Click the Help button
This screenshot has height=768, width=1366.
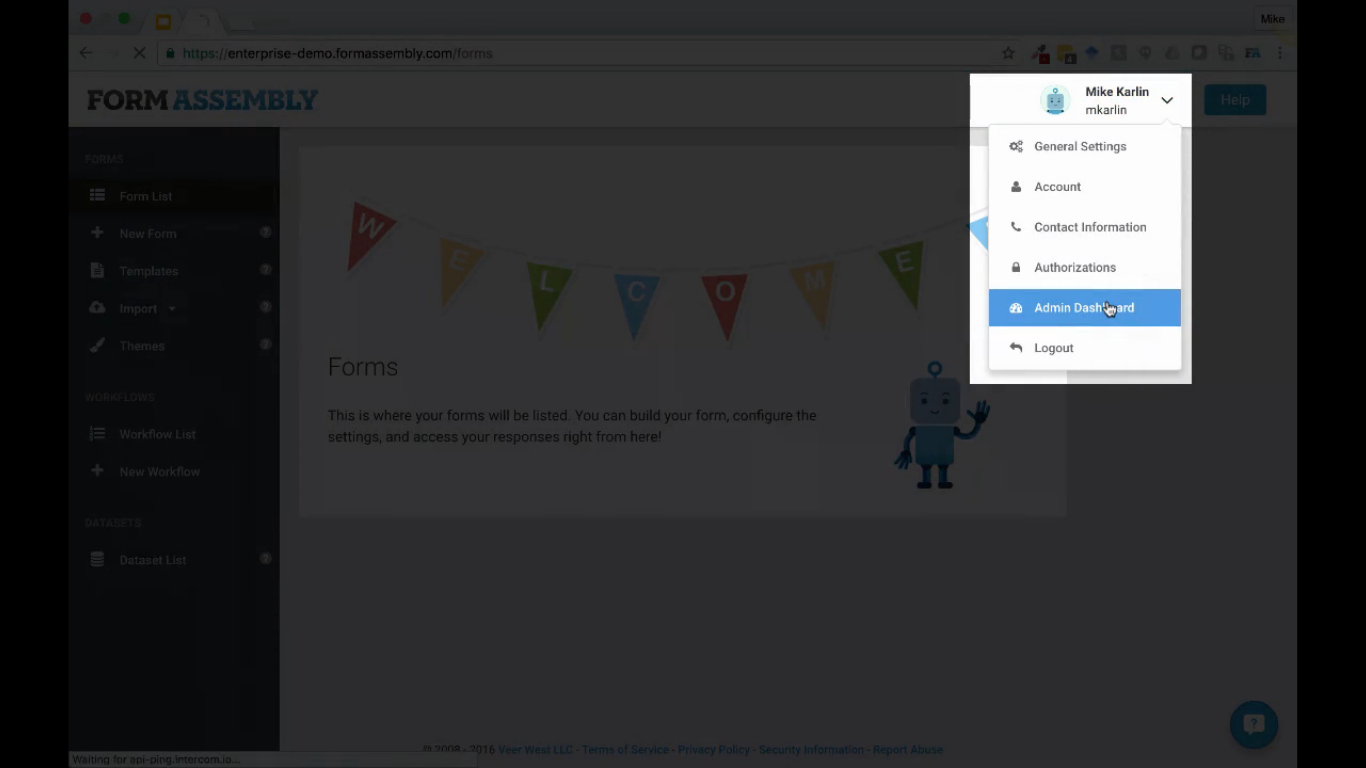click(x=1235, y=100)
